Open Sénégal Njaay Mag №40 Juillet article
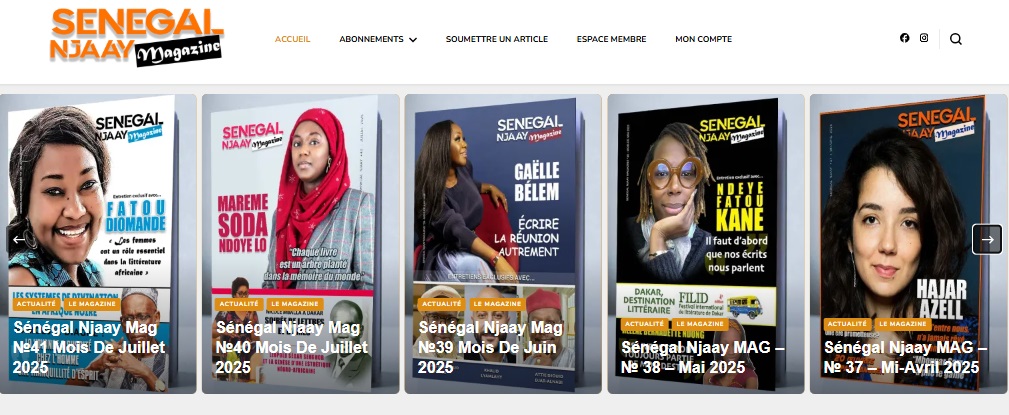This screenshot has height=415, width=1009. pos(292,347)
